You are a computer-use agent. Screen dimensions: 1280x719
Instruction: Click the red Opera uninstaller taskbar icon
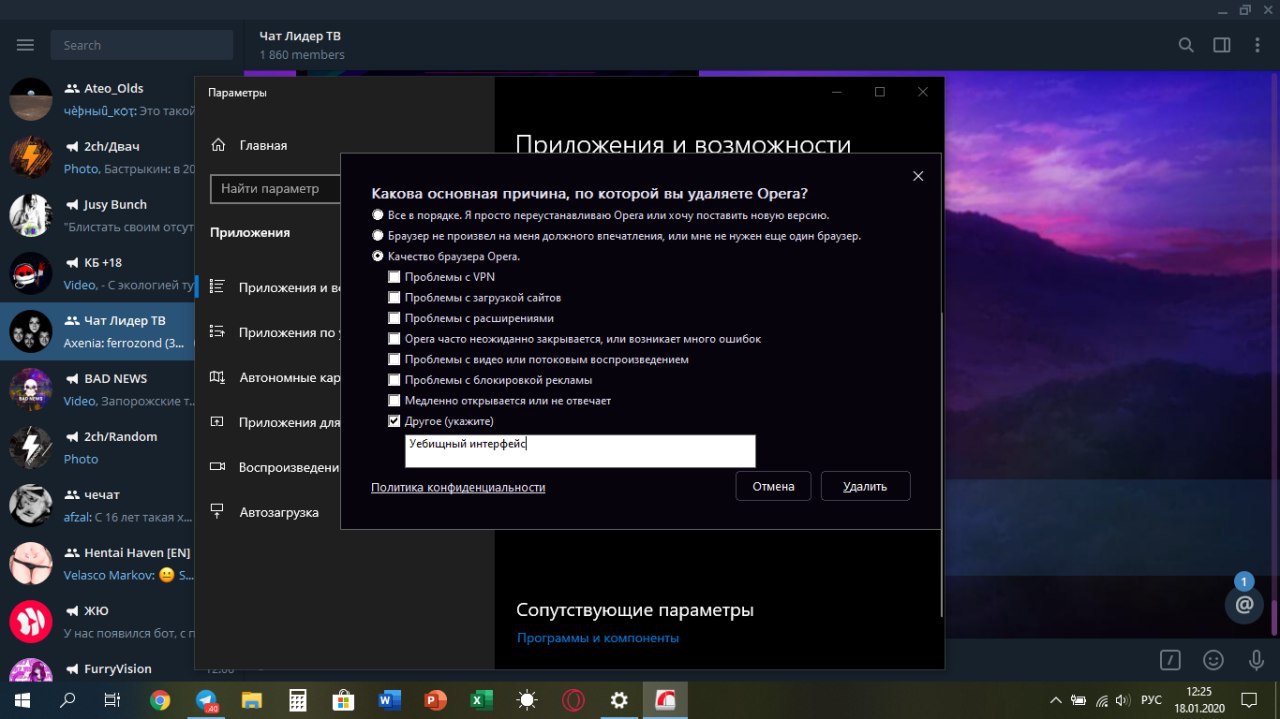665,700
